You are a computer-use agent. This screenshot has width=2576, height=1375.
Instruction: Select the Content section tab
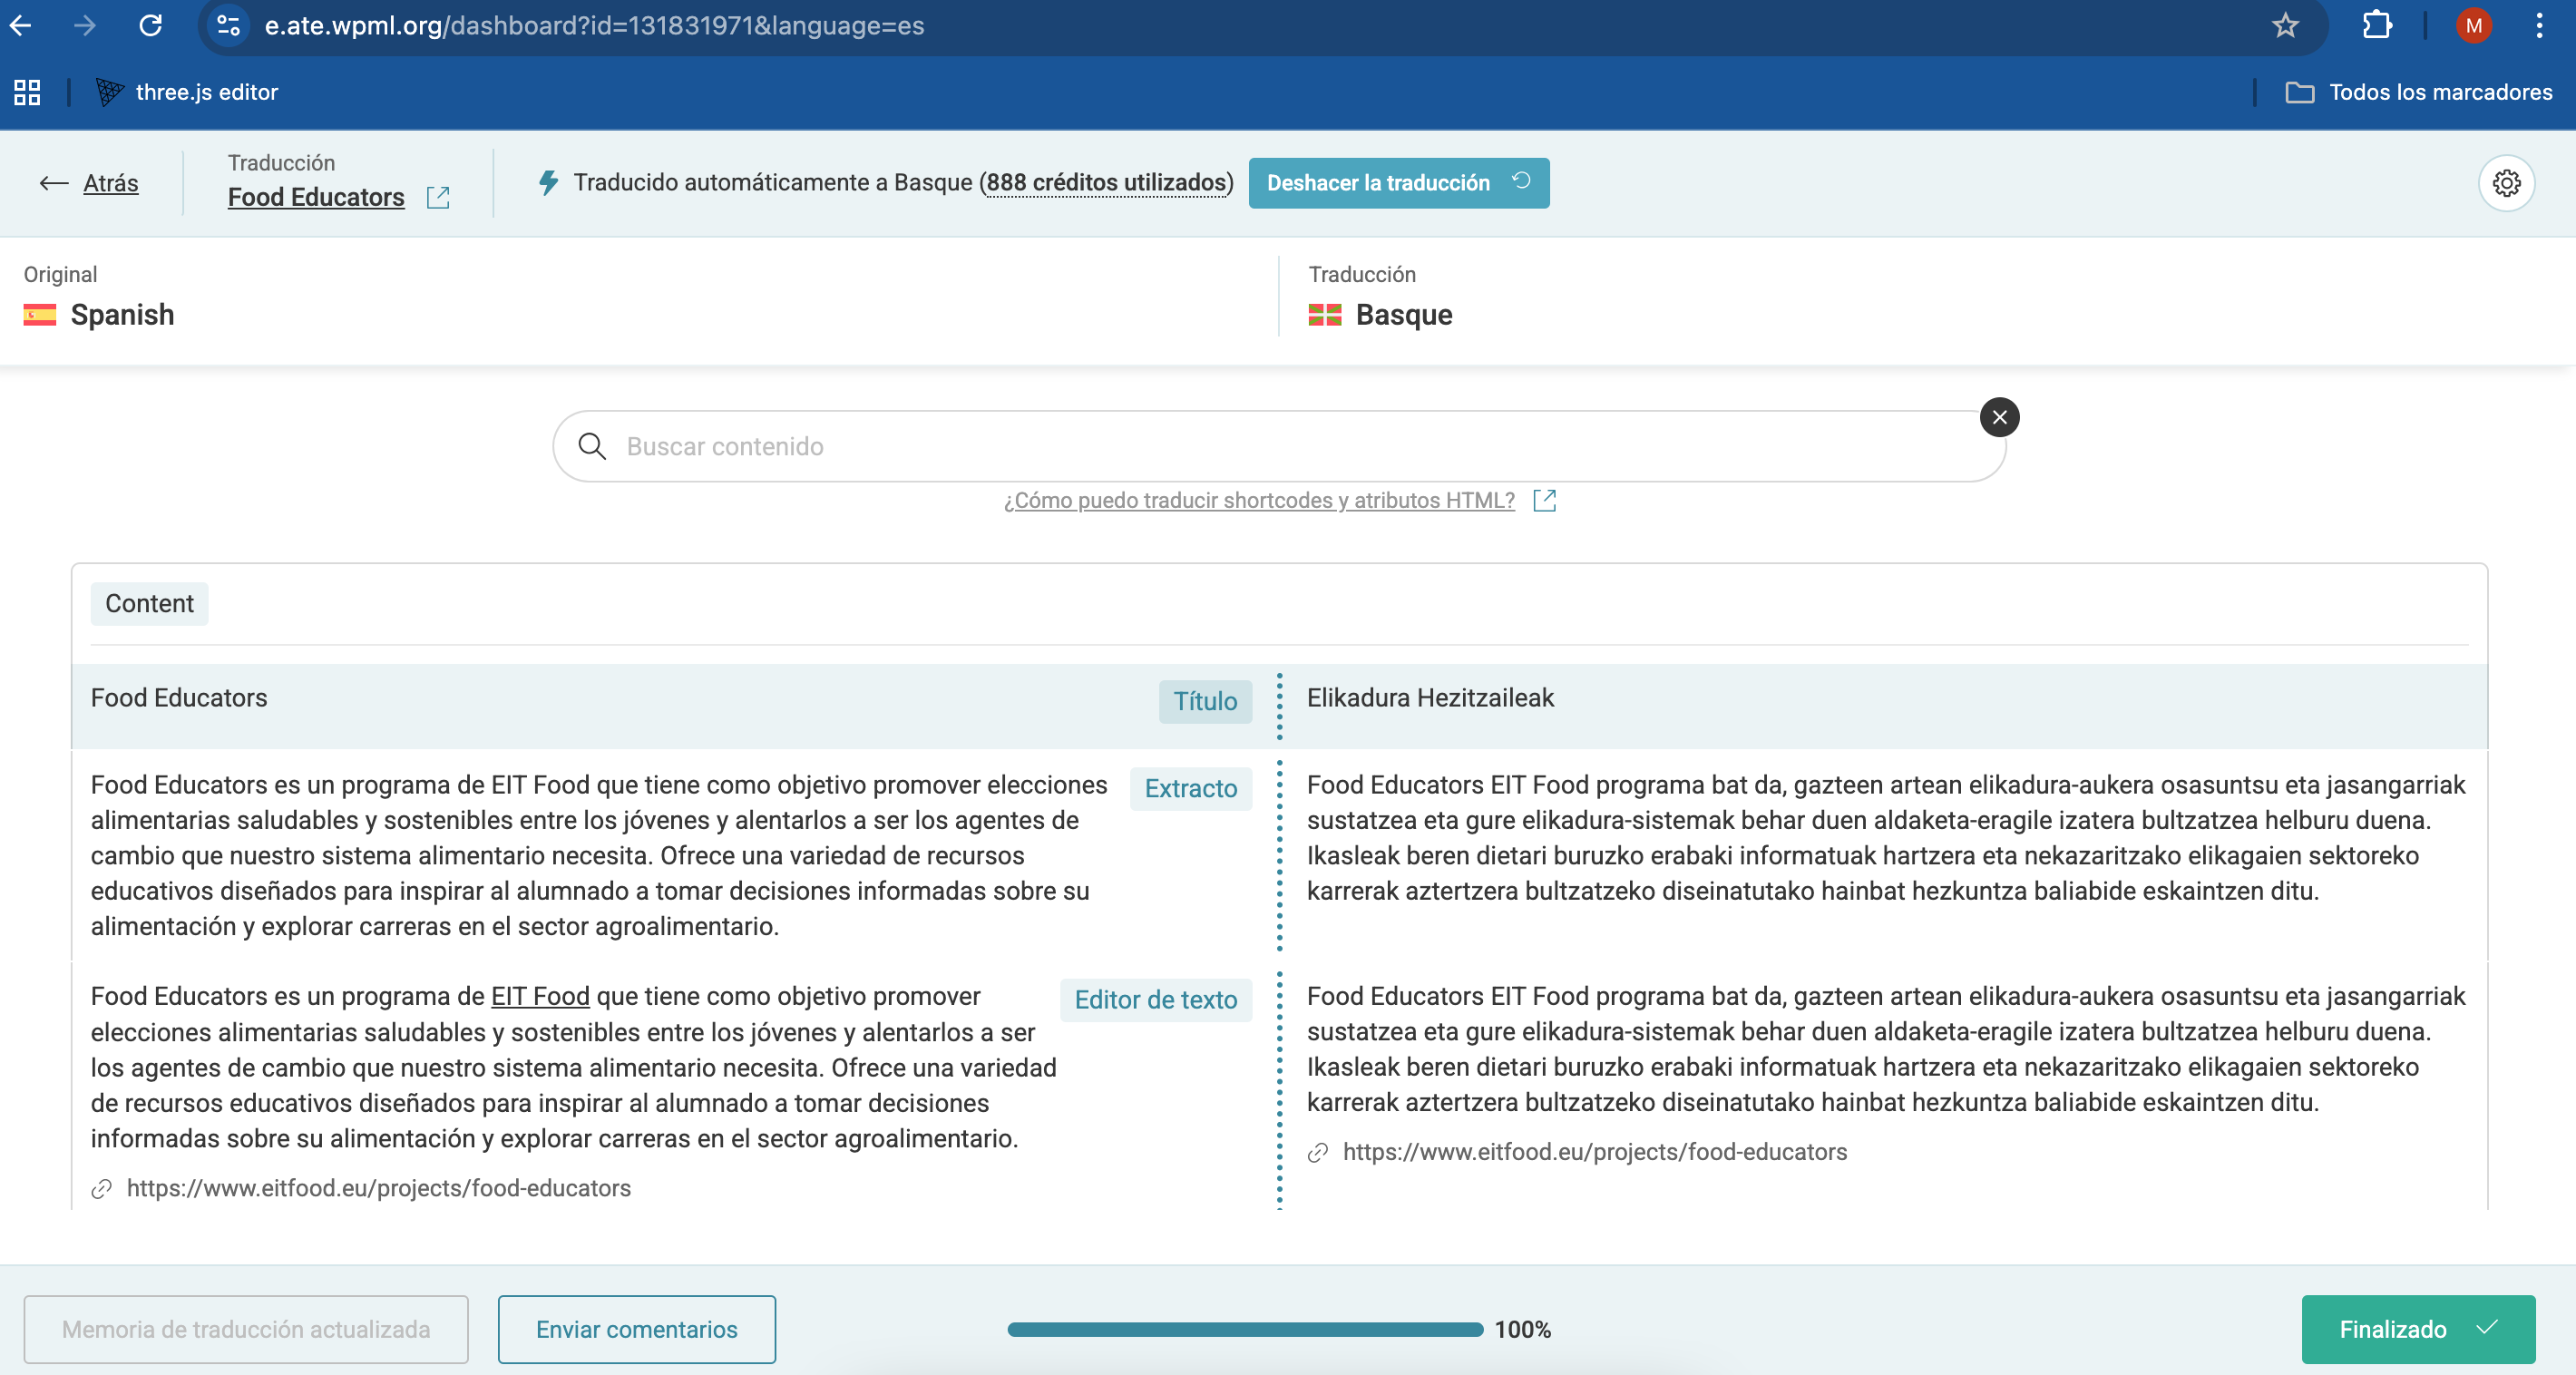(149, 604)
